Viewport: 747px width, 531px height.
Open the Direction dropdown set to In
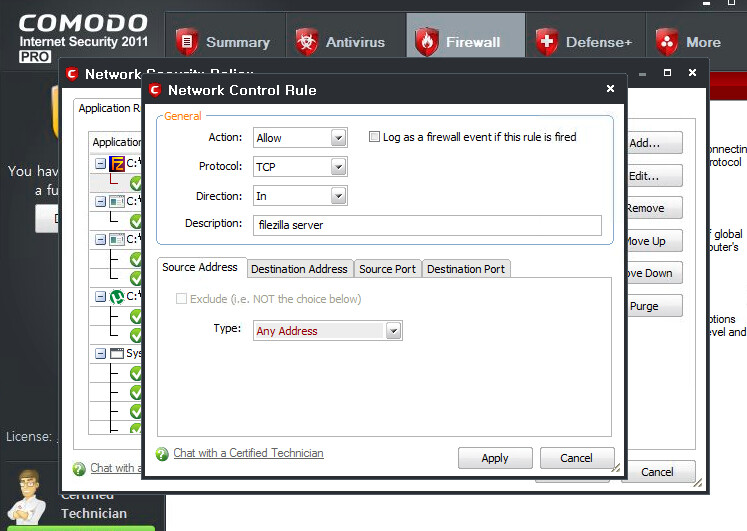coord(300,196)
